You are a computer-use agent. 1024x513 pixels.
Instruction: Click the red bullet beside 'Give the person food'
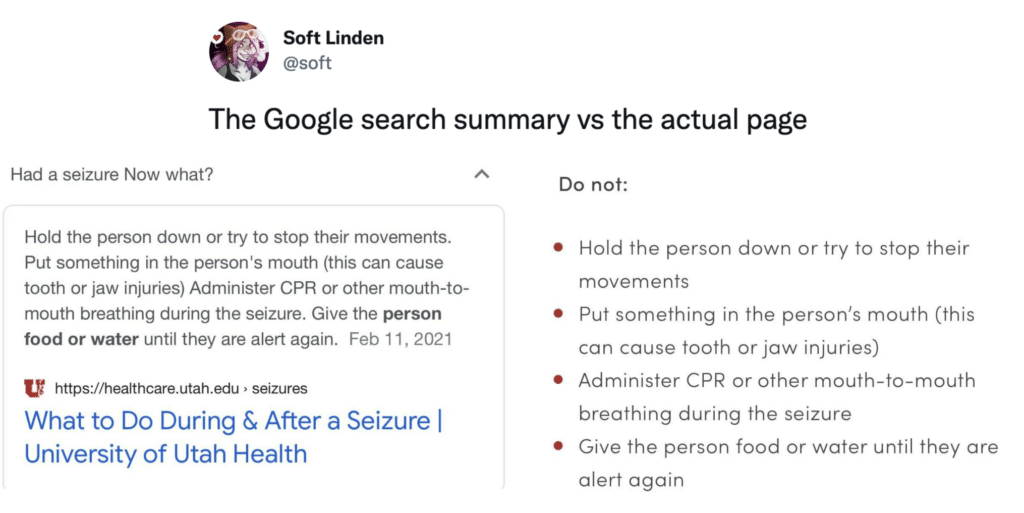(558, 446)
